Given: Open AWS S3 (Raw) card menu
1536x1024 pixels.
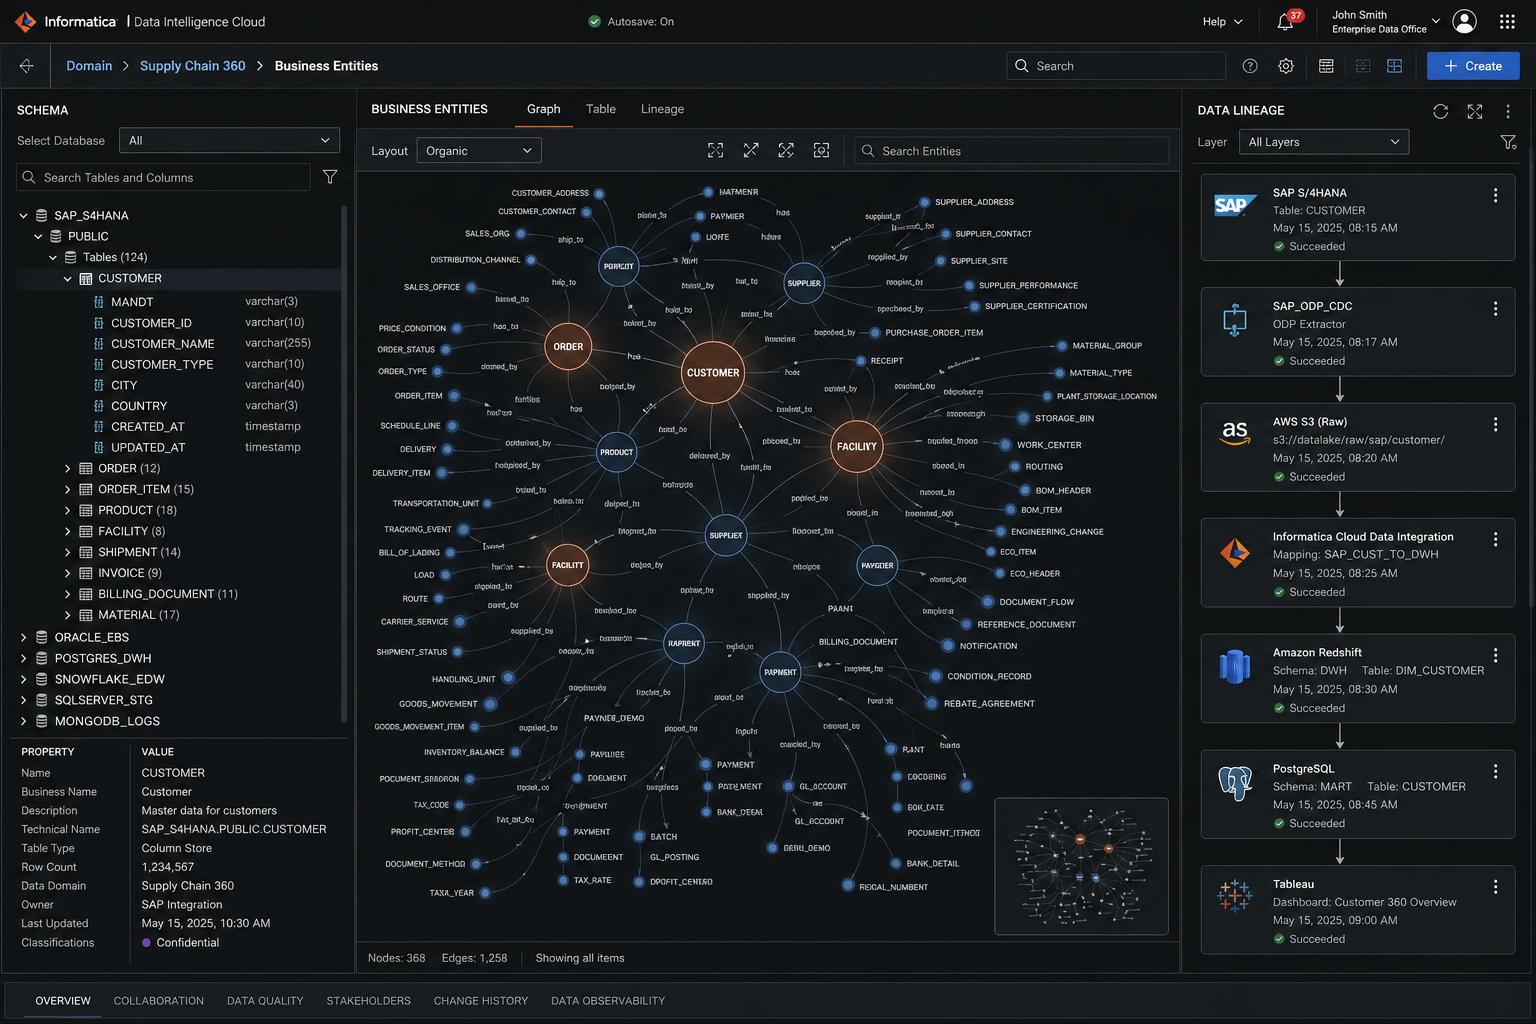Looking at the screenshot, I should (1495, 425).
